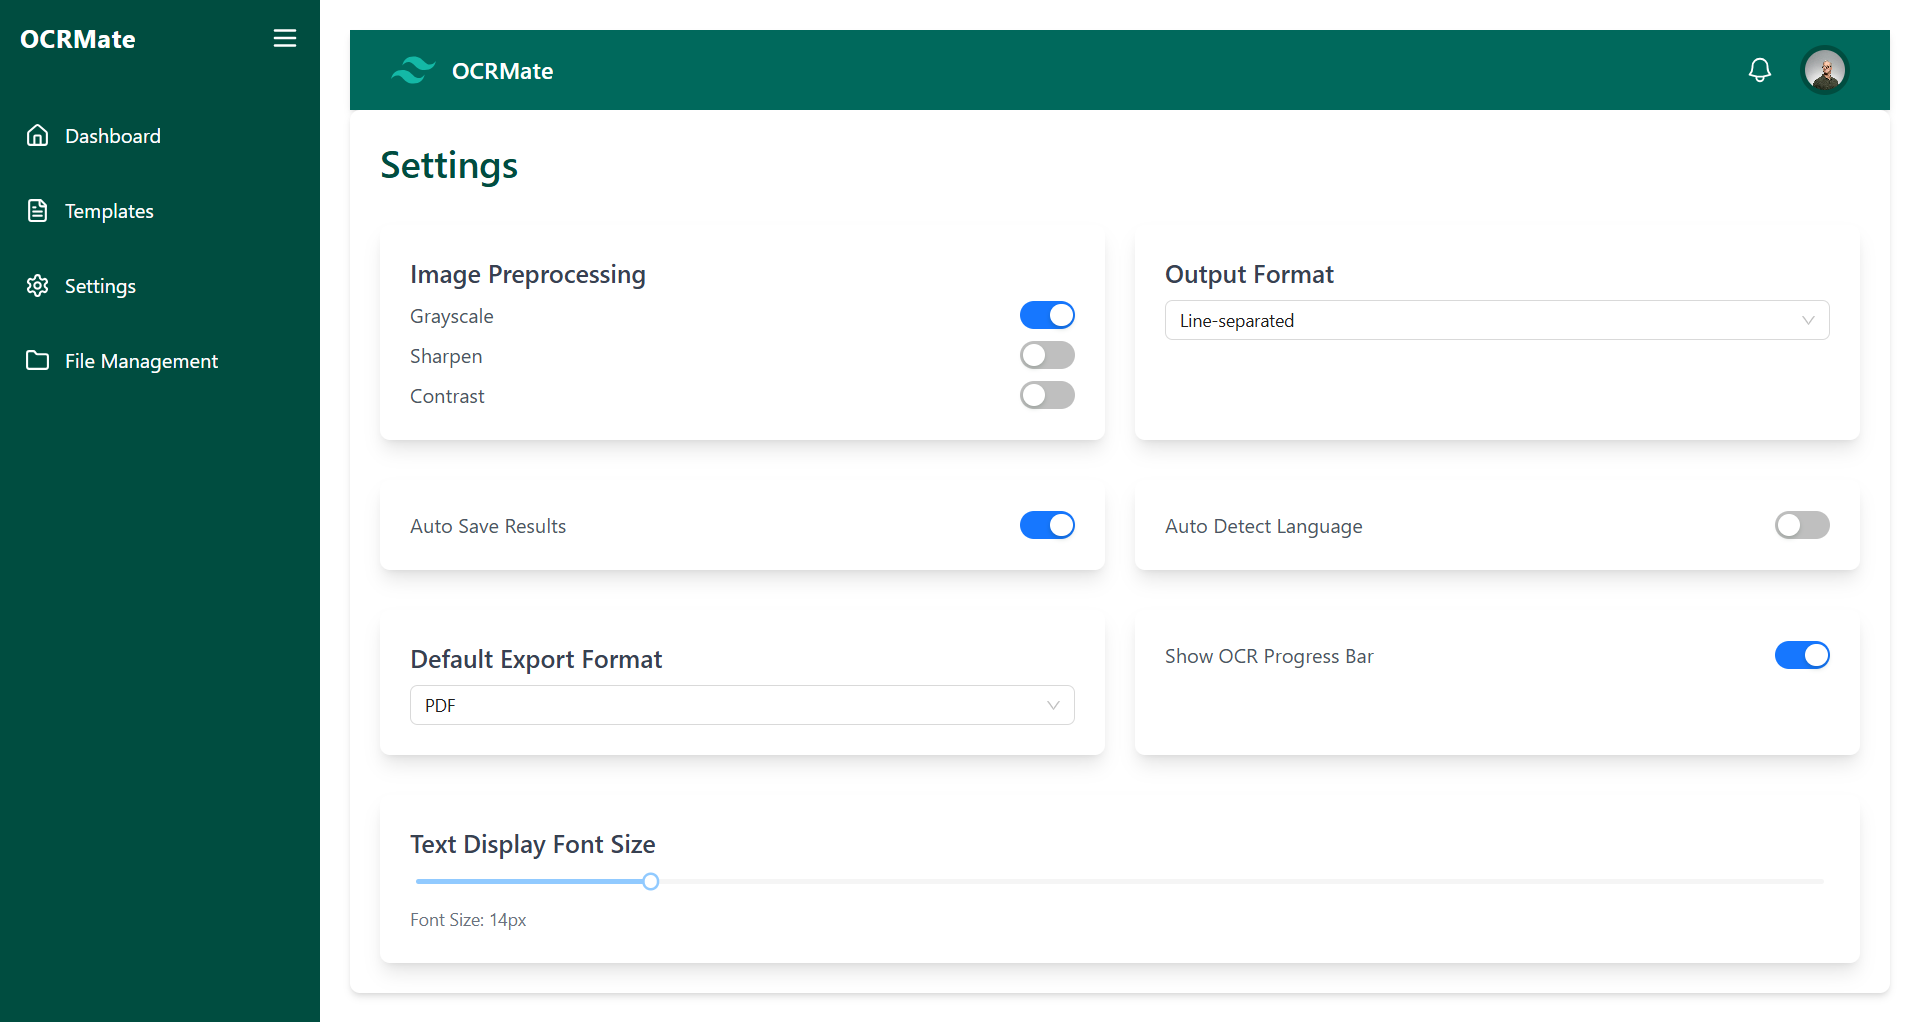
Task: Click the user profile avatar
Action: click(x=1824, y=70)
